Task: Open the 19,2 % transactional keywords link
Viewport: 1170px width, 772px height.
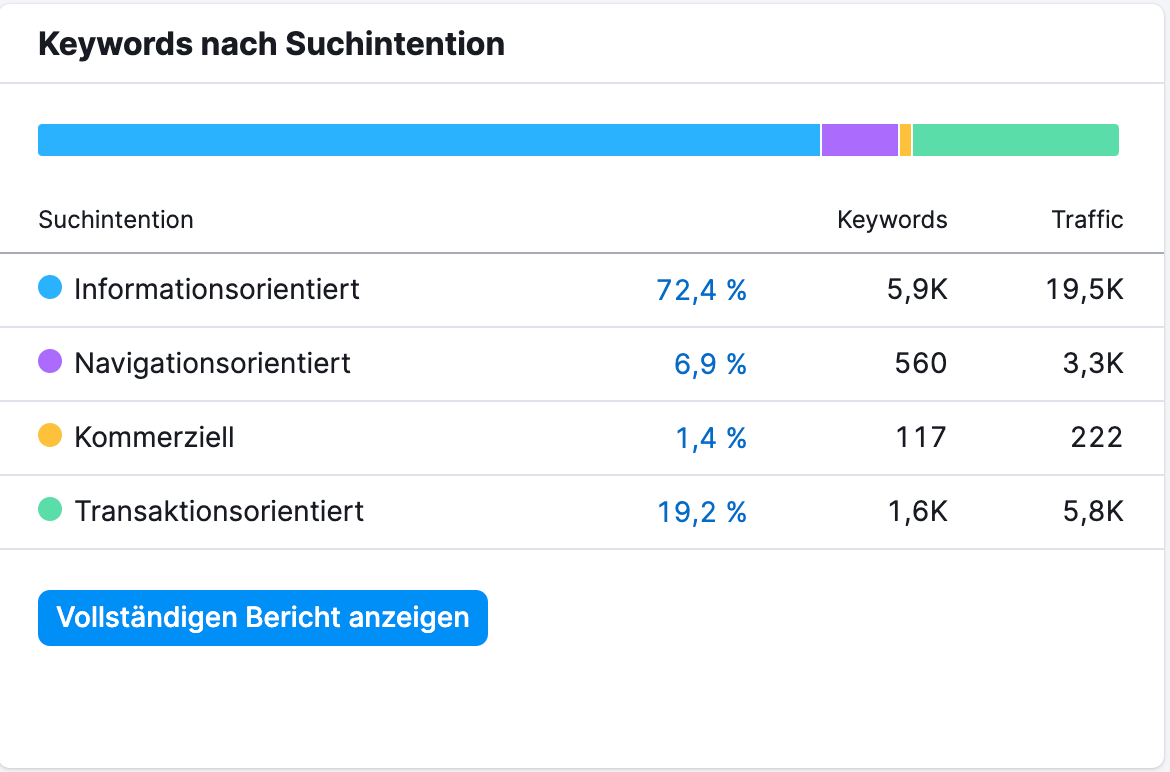Action: 701,512
